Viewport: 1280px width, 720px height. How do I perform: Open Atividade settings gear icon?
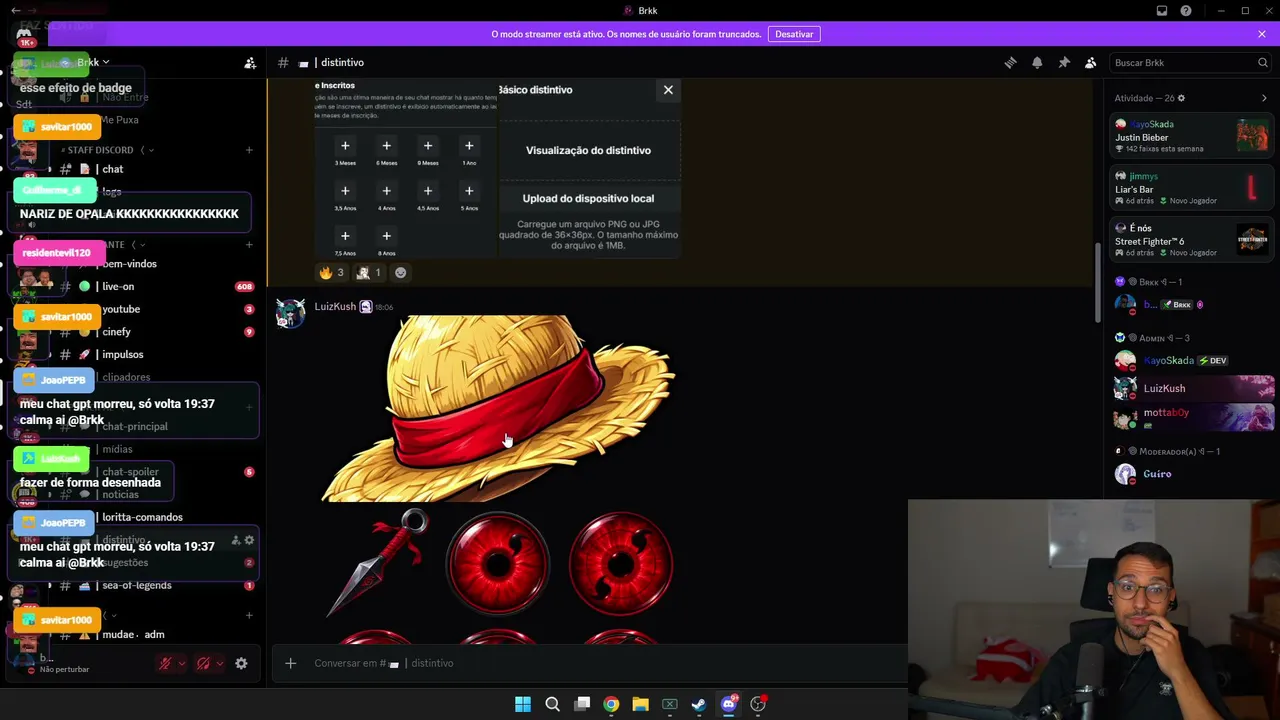[1181, 98]
